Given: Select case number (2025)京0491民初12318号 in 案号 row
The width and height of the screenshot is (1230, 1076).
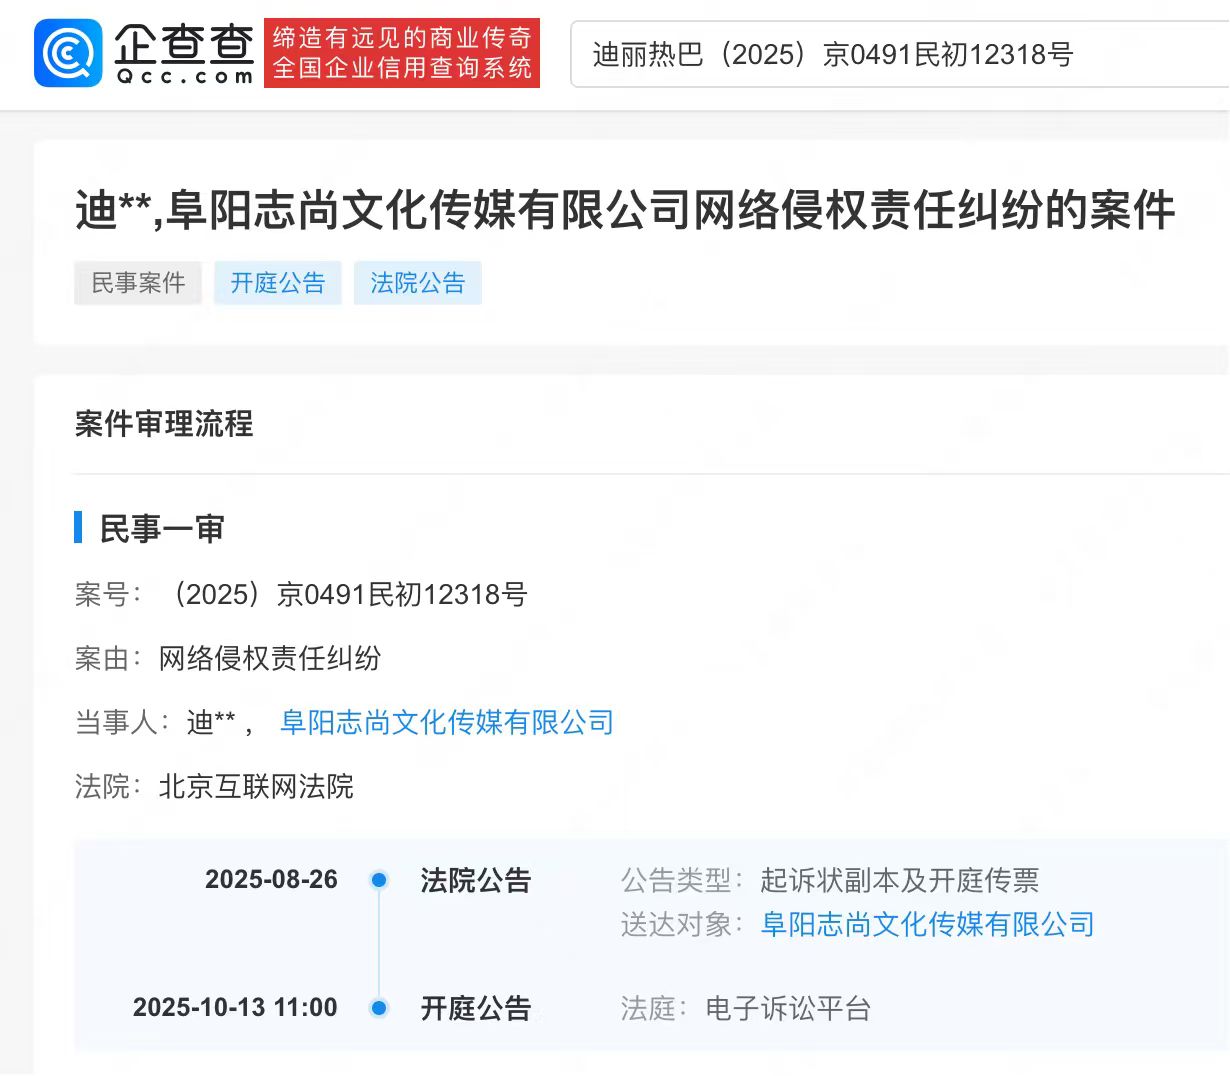Looking at the screenshot, I should pyautogui.click(x=344, y=594).
